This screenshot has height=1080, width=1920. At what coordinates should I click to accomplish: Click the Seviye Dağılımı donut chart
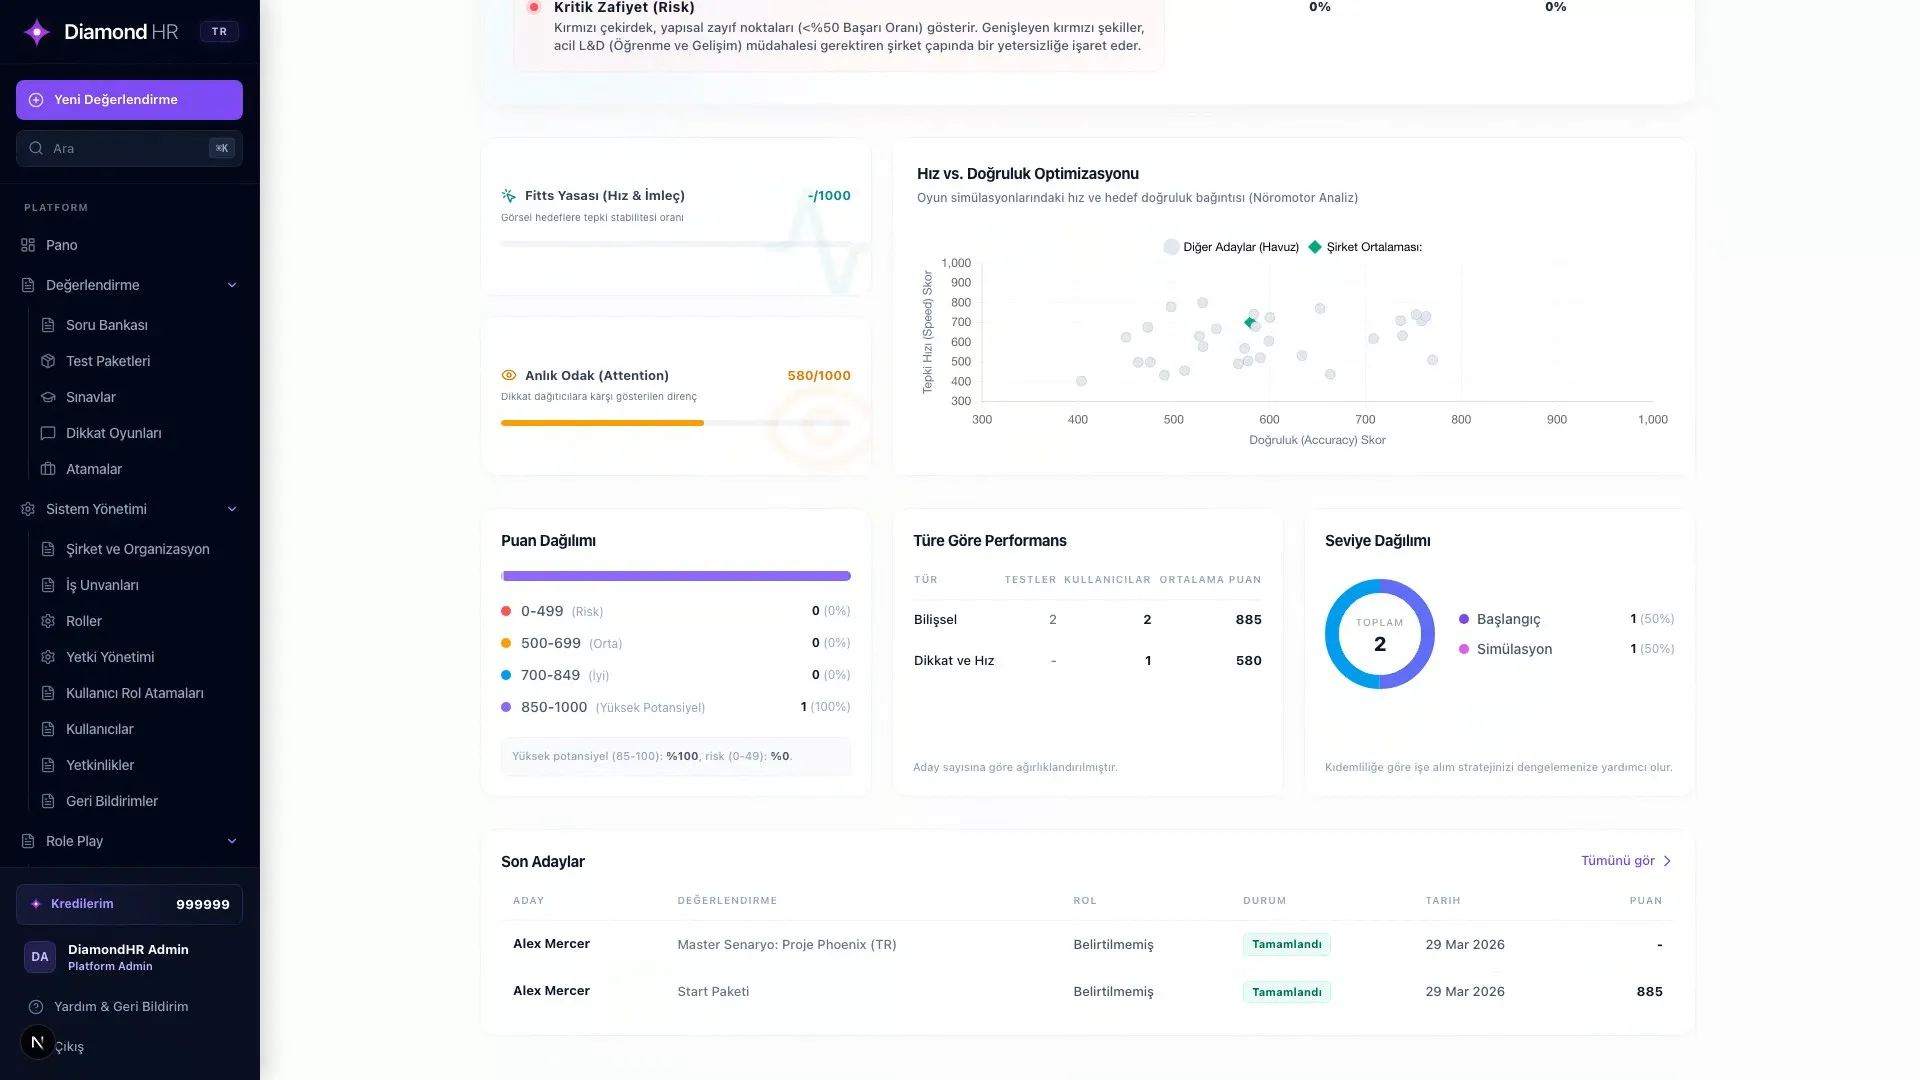tap(1380, 634)
